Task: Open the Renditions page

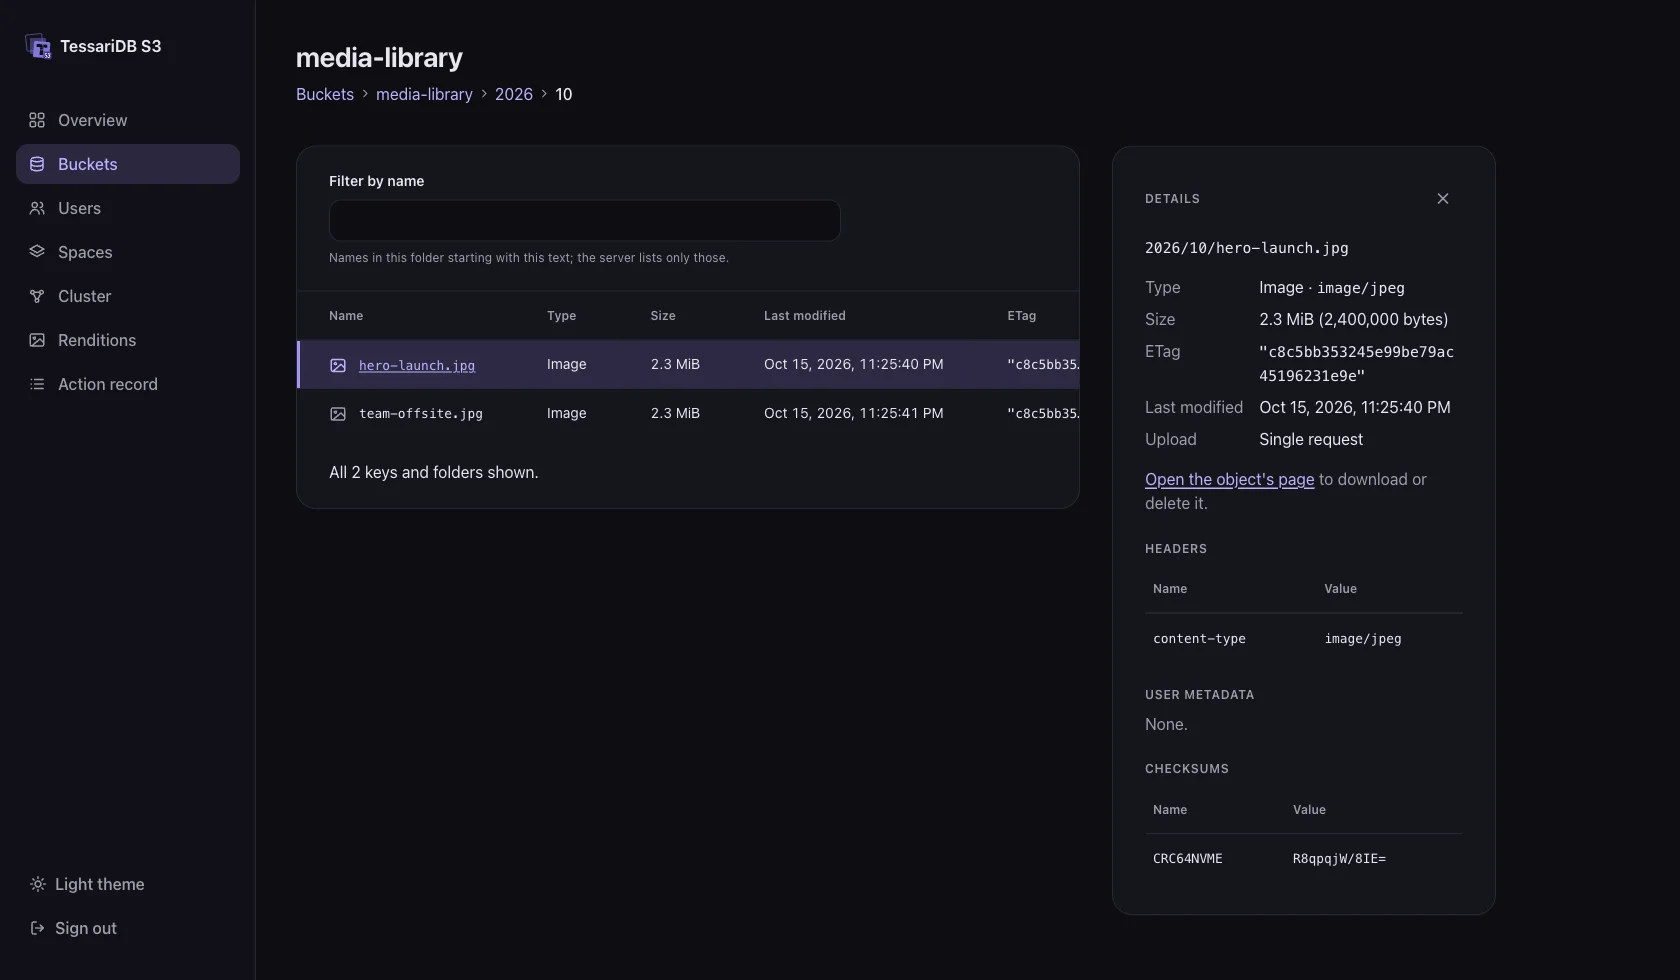Action: pyautogui.click(x=128, y=340)
